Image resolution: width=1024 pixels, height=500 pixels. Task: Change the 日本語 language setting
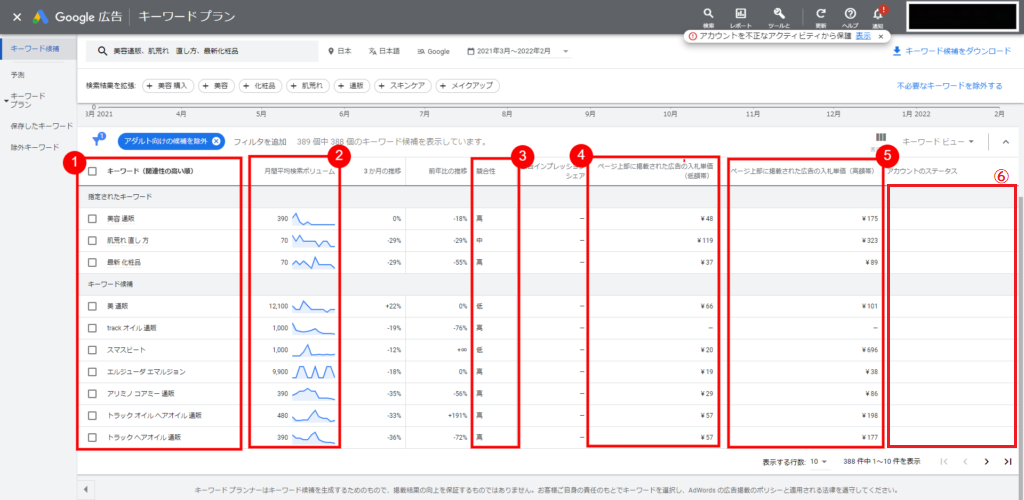(384, 51)
